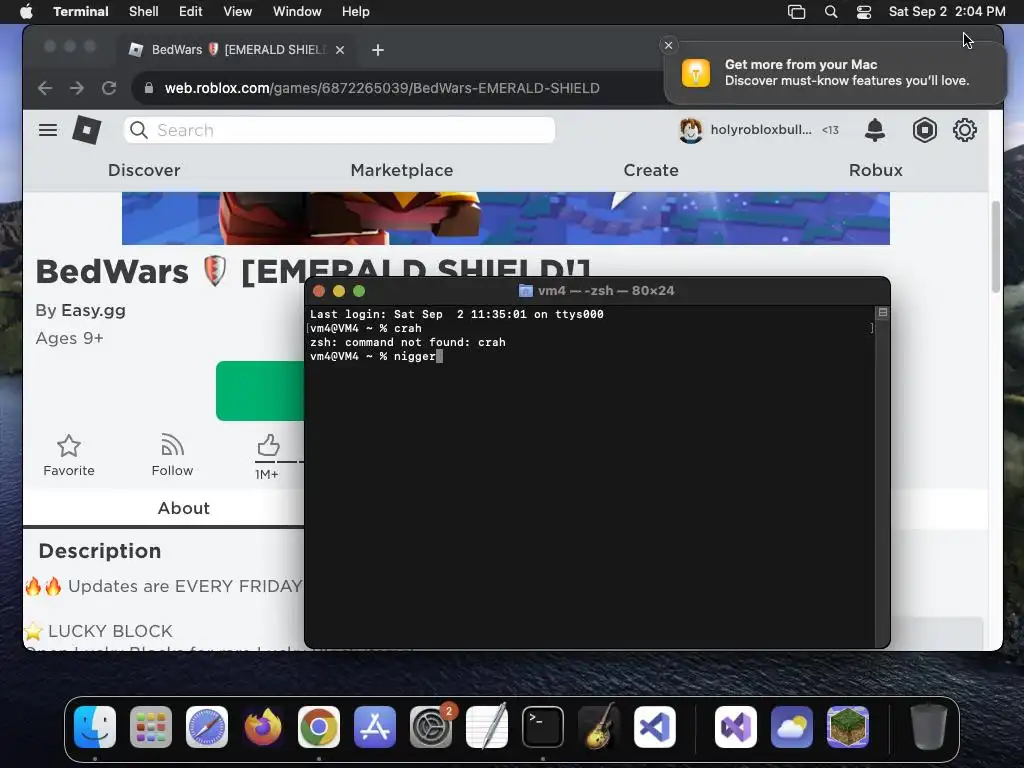
Task: Open Spotlight search in menu bar
Action: pos(831,11)
